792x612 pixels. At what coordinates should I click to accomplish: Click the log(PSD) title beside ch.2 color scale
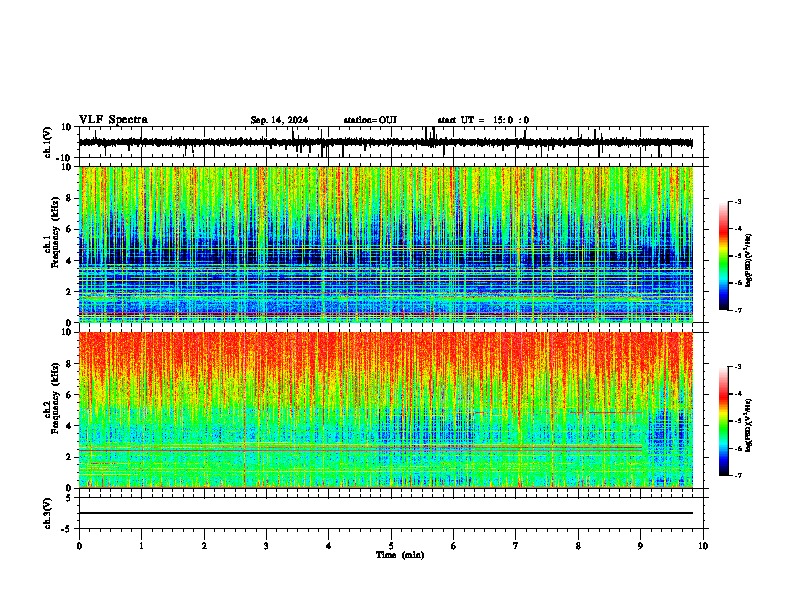point(749,425)
